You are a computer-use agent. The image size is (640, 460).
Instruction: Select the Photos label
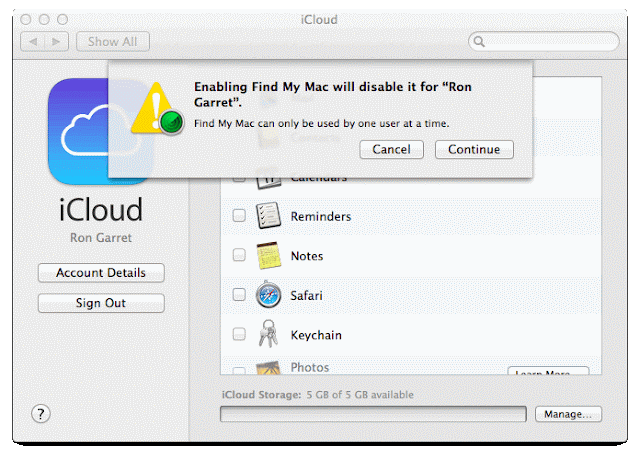pyautogui.click(x=310, y=367)
